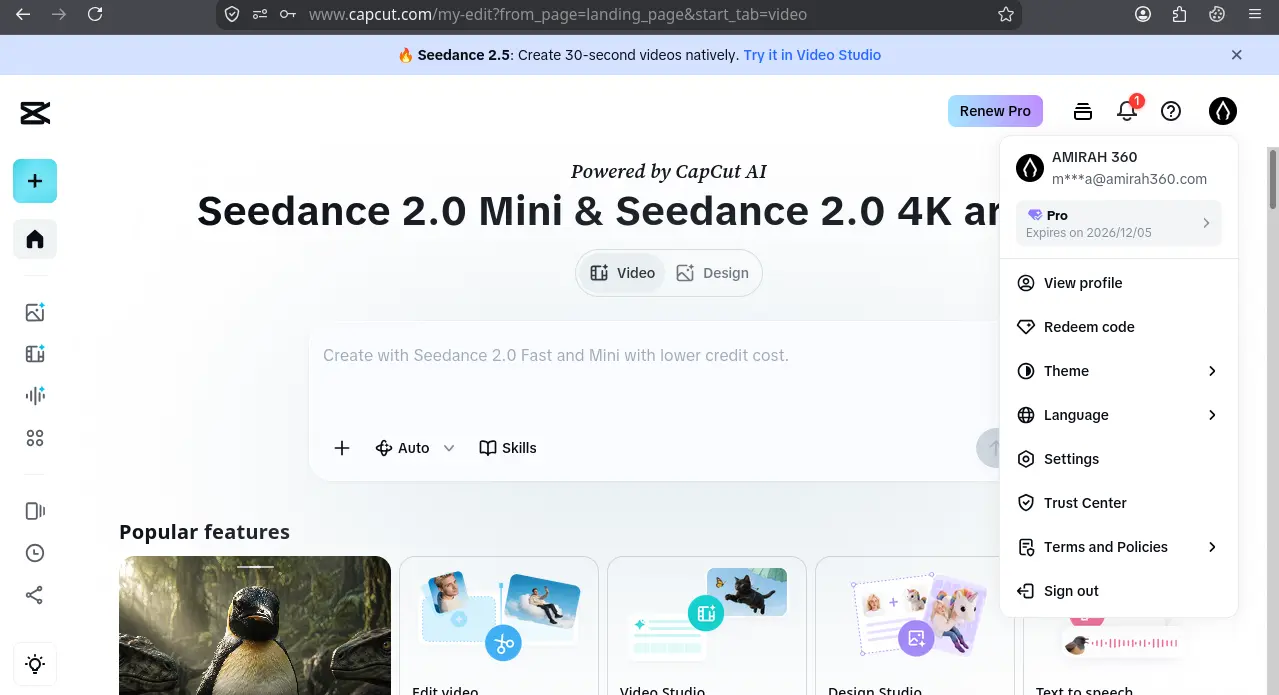The image size is (1279, 695).
Task: Open the storage stack icon in header
Action: pyautogui.click(x=1083, y=111)
